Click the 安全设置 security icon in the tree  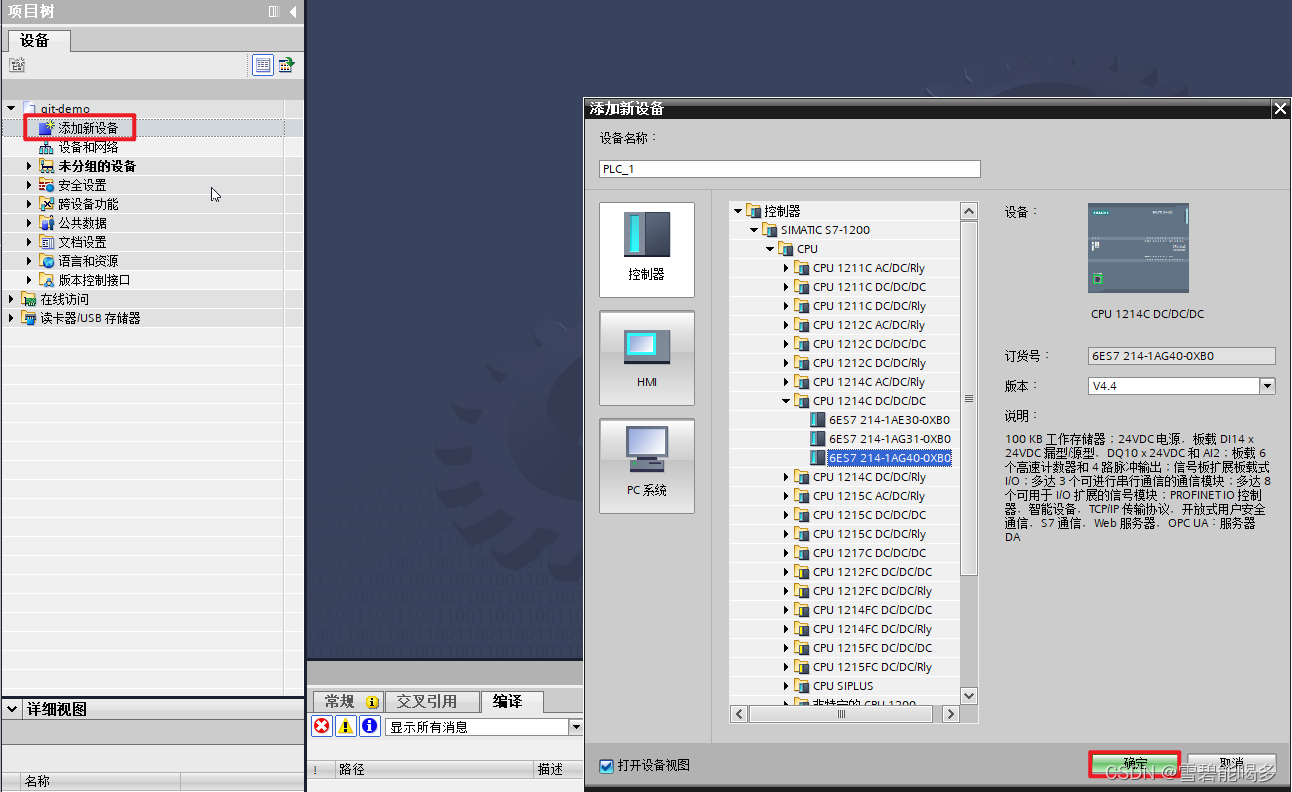pos(46,185)
